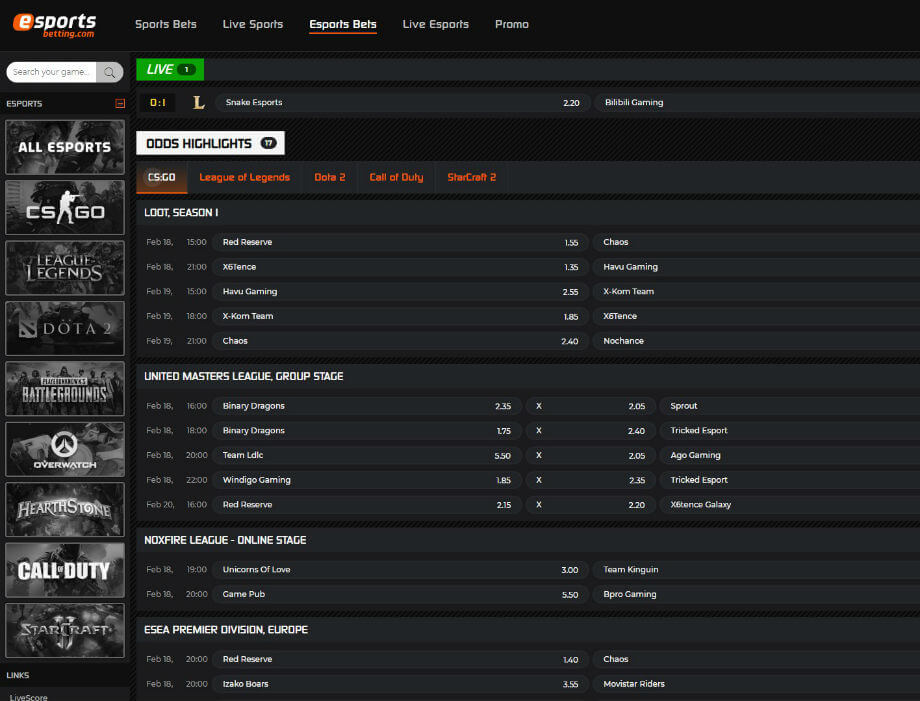Open the Dota 2 sidebar tile
This screenshot has height=701, width=920.
coord(65,328)
